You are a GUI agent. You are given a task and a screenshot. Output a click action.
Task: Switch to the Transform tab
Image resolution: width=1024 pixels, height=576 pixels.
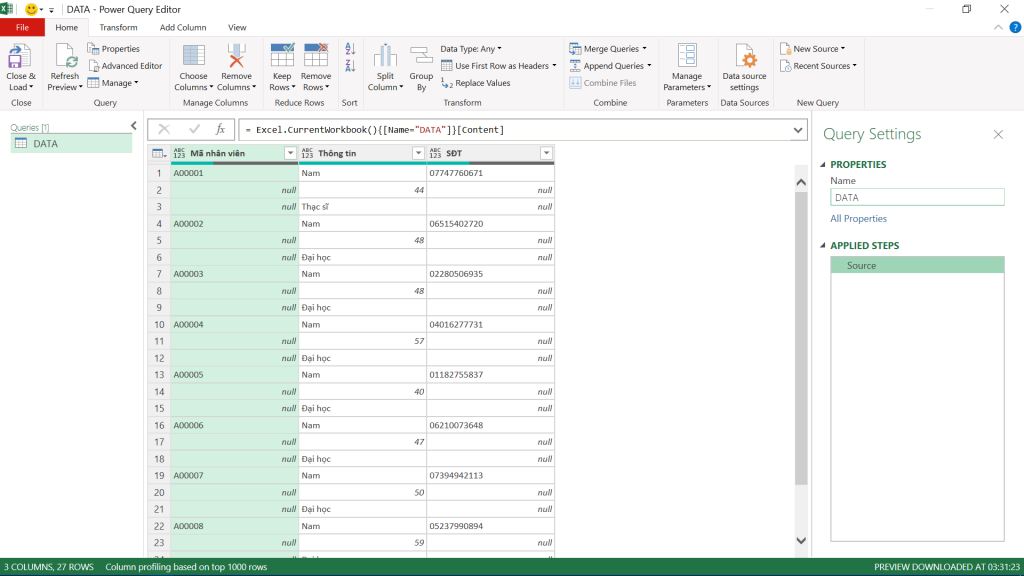click(118, 27)
